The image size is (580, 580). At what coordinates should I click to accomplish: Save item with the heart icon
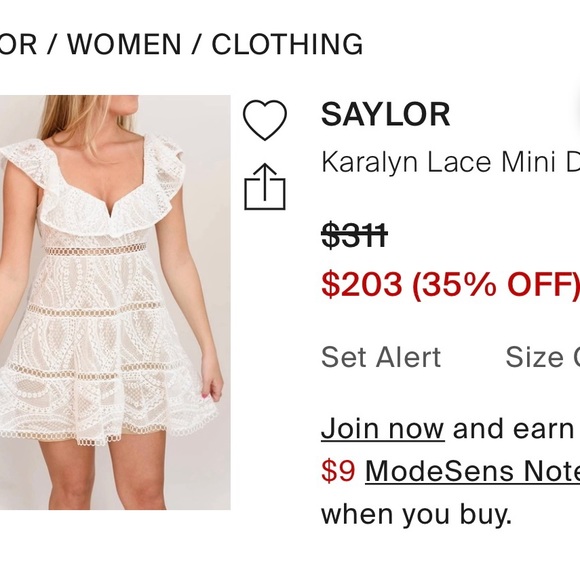[264, 120]
